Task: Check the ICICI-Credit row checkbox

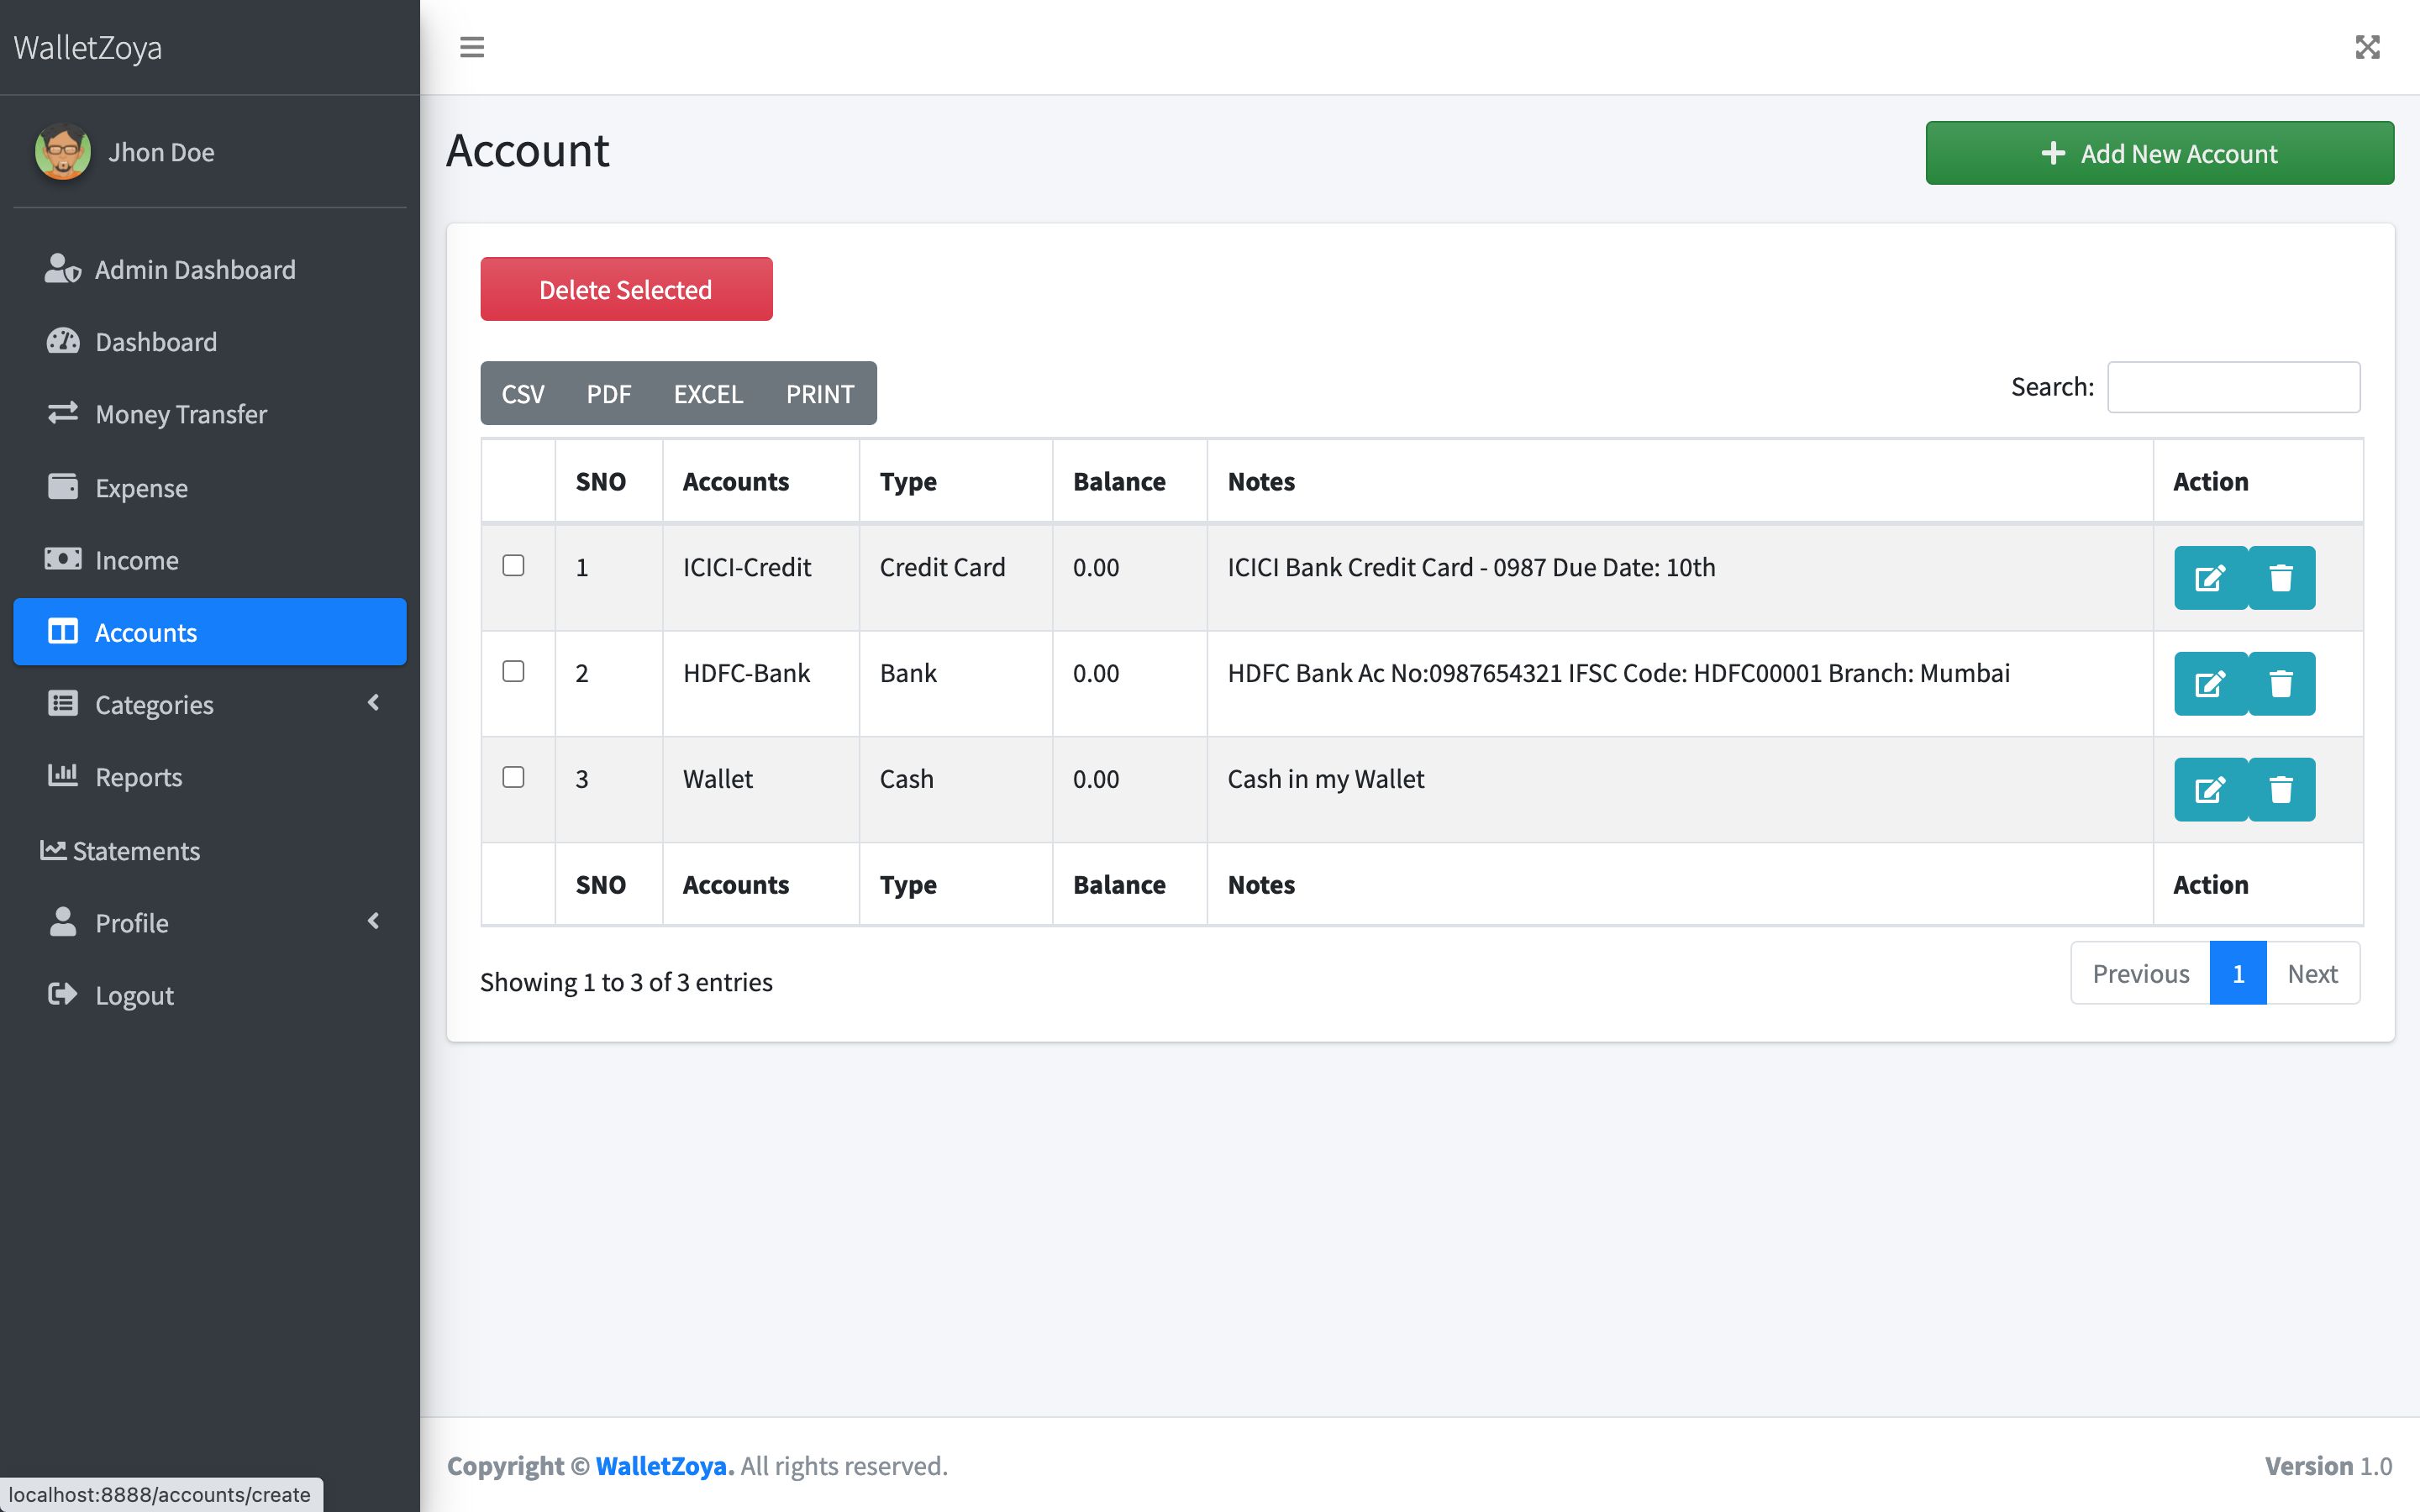Action: click(513, 566)
